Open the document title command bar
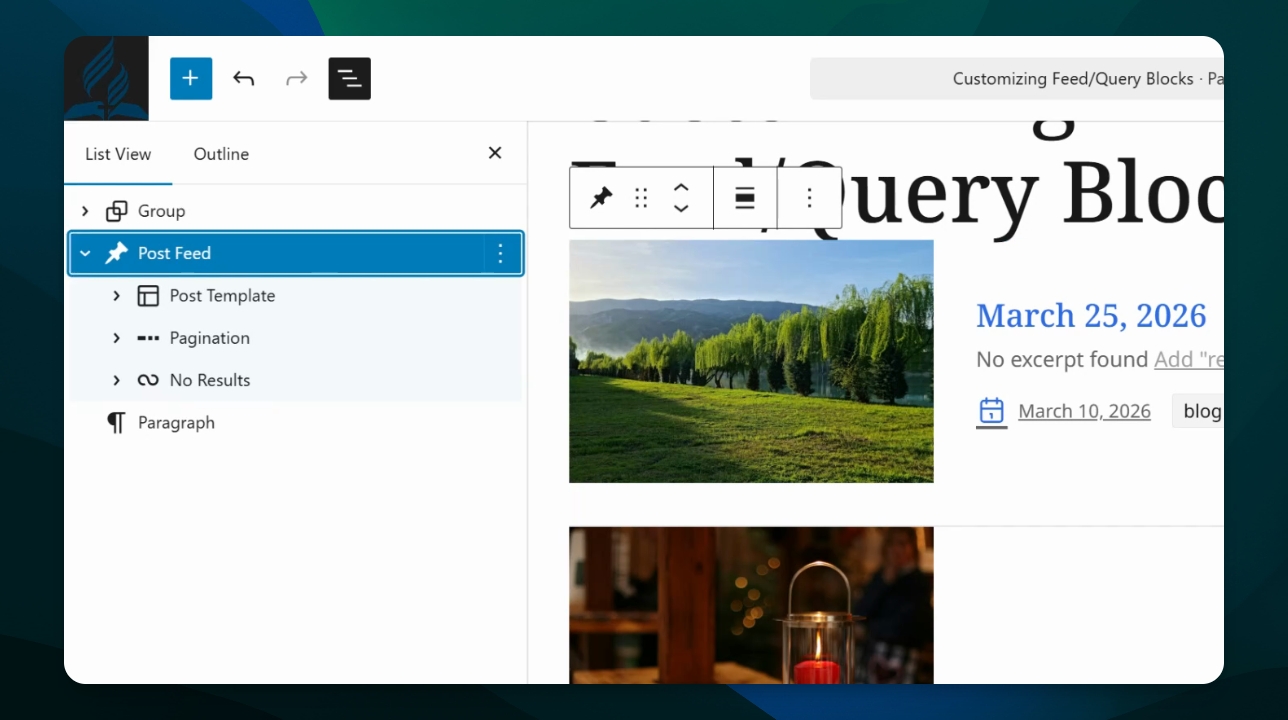The width and height of the screenshot is (1288, 720). pos(1017,78)
